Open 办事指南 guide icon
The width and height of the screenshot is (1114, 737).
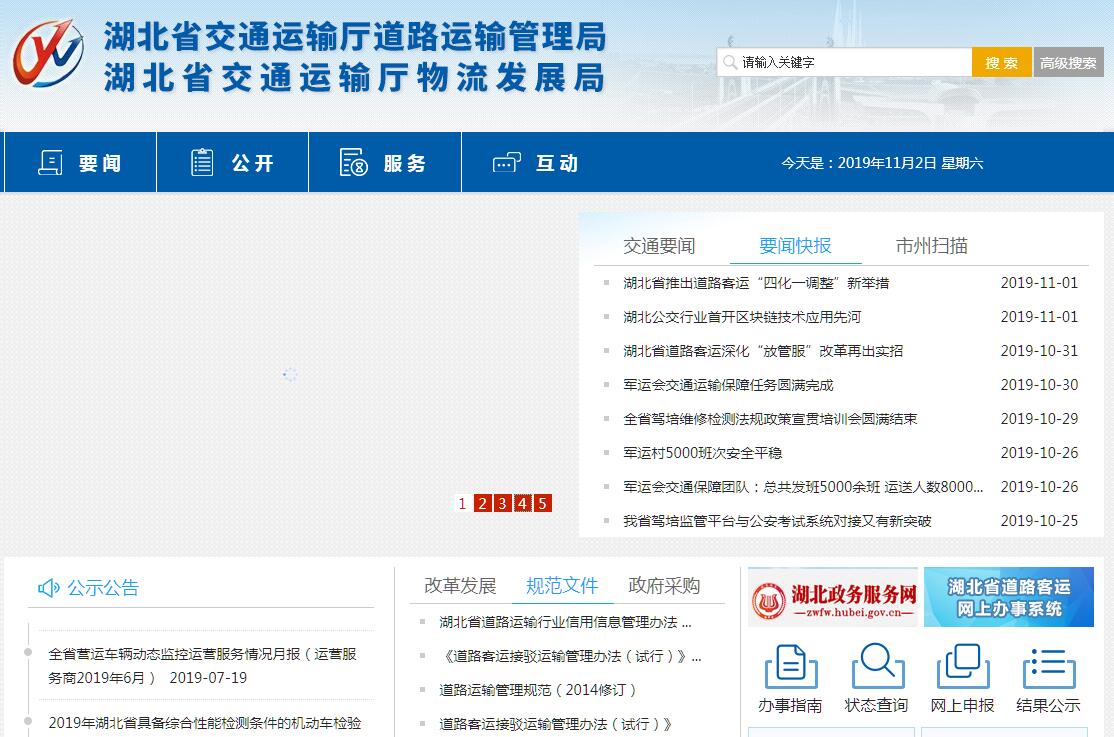[790, 666]
